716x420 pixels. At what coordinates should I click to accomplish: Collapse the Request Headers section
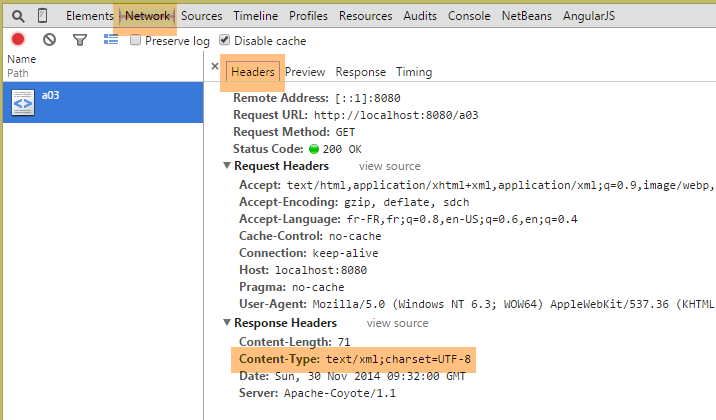click(226, 166)
